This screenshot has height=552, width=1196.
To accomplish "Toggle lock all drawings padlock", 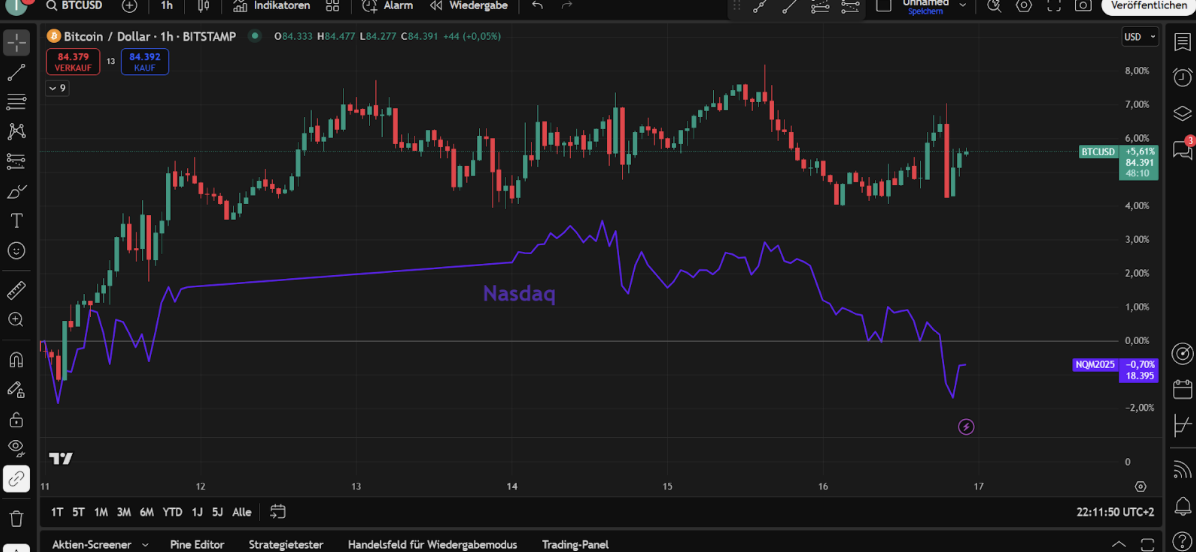I will click(x=16, y=419).
